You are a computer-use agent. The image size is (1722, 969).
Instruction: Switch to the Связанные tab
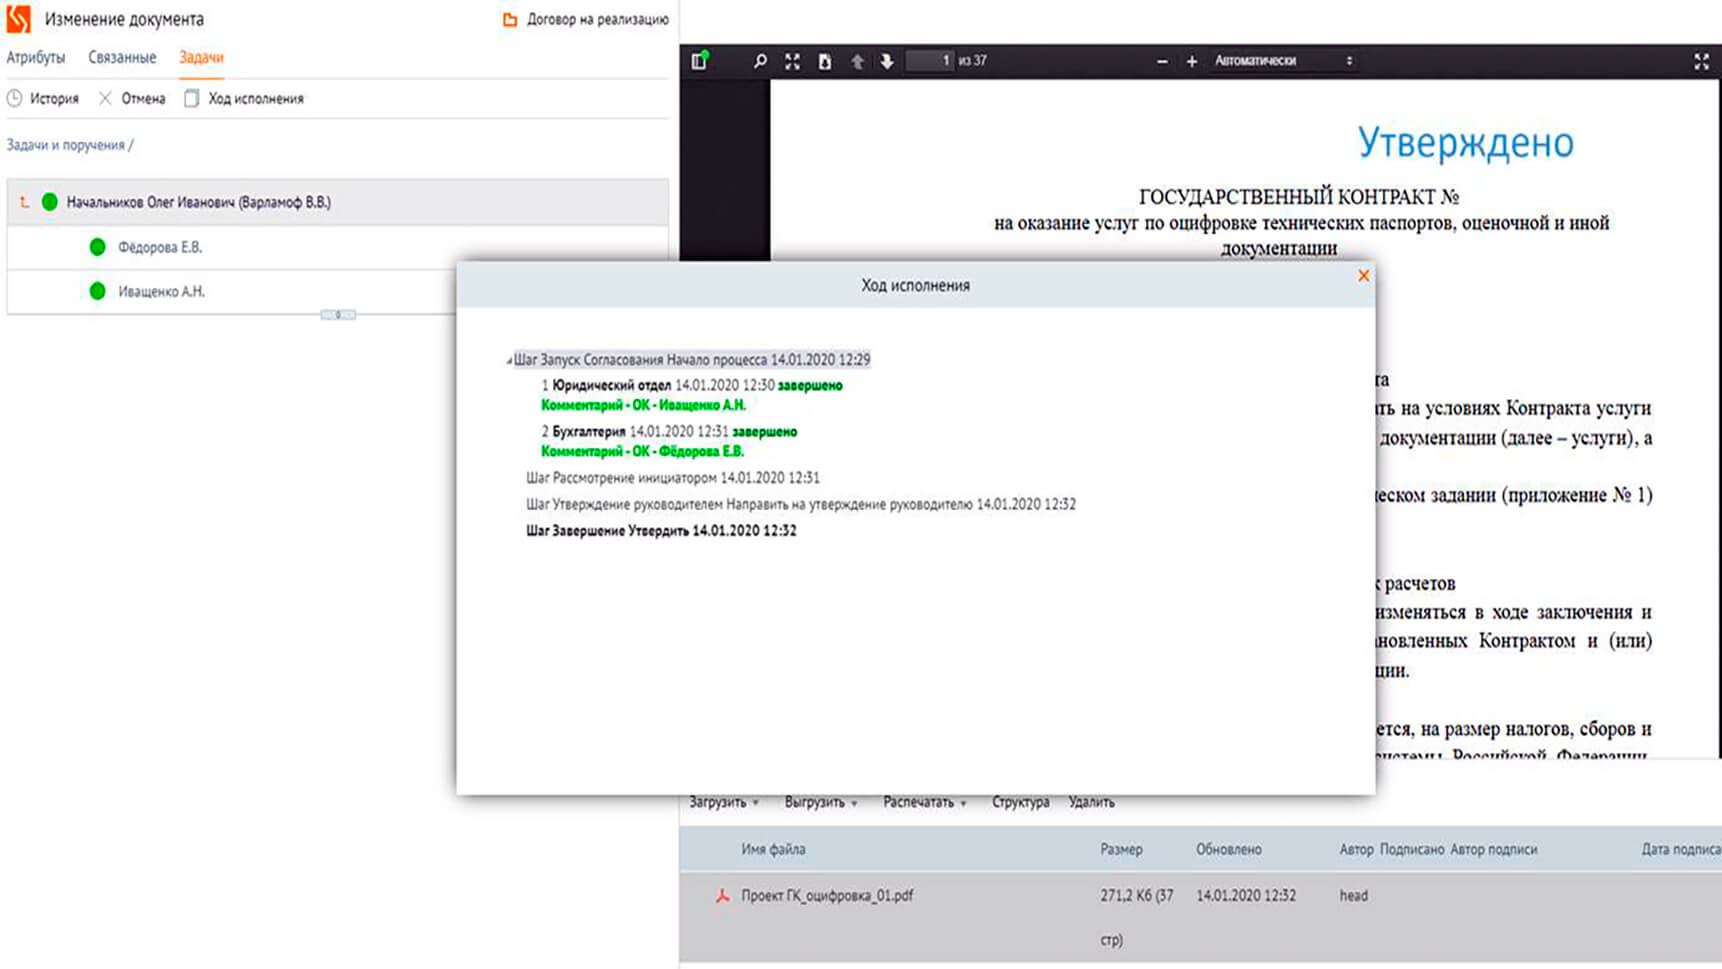122,57
